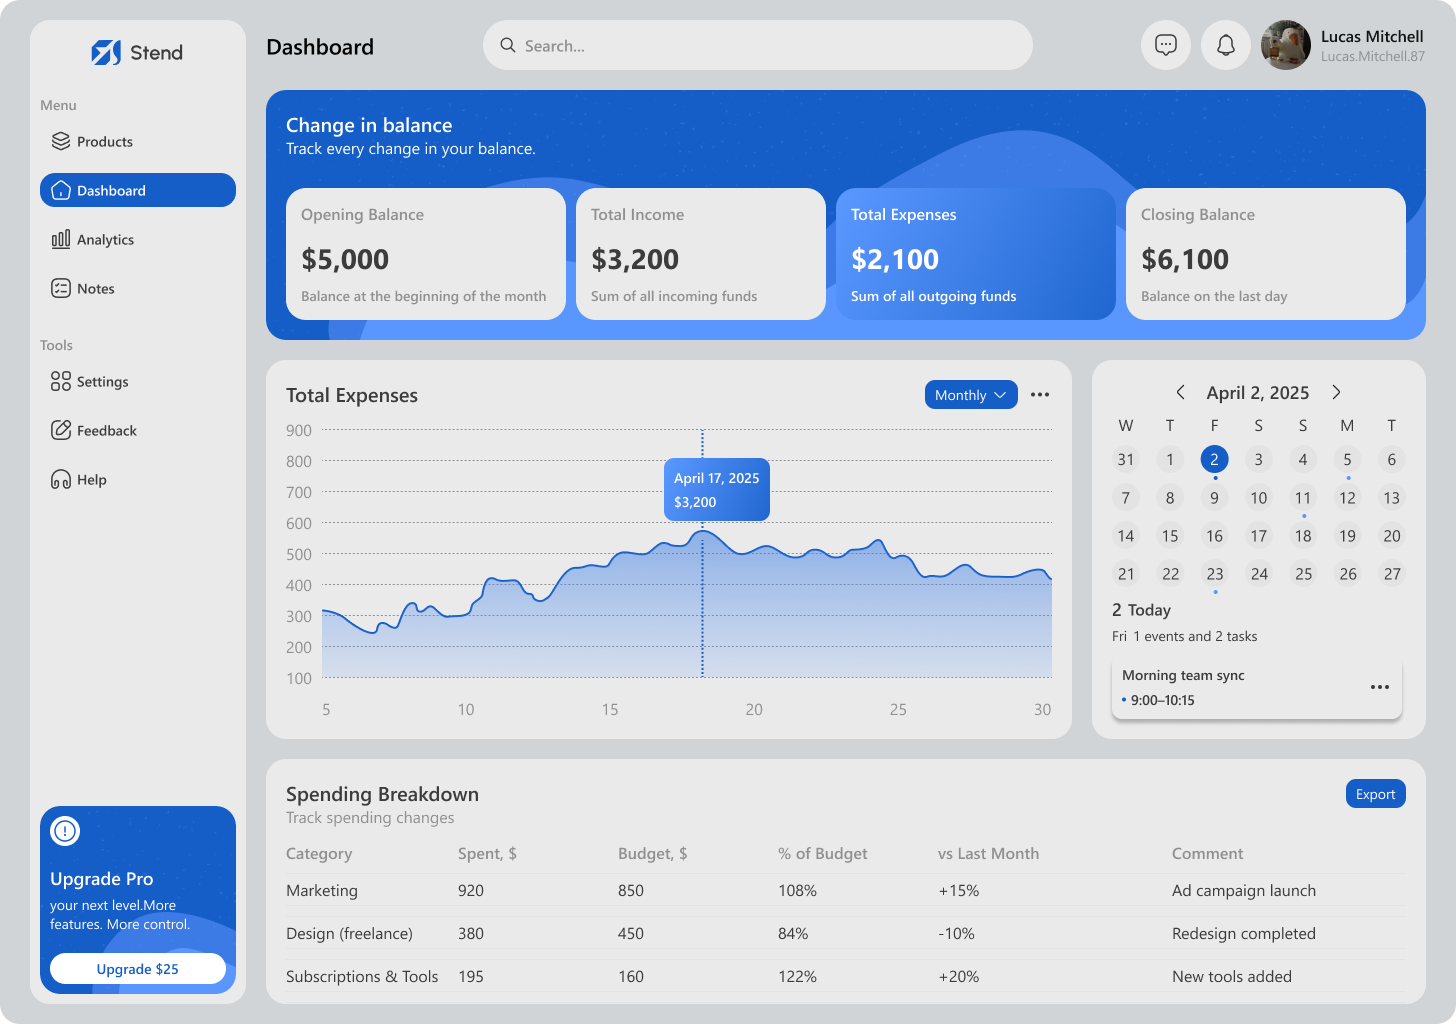The height and width of the screenshot is (1024, 1456).
Task: Click the Upgrade $25 button
Action: pyautogui.click(x=138, y=969)
